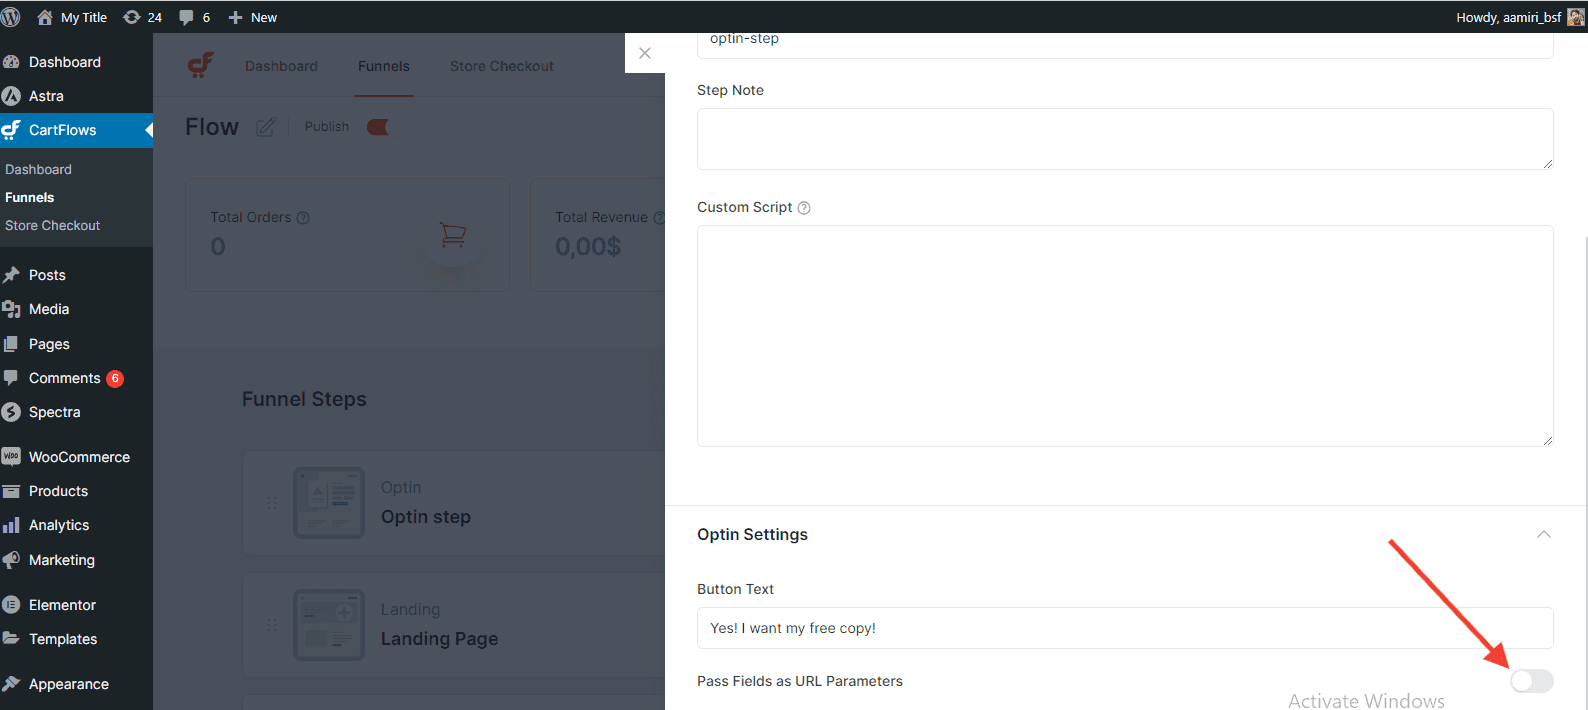The width and height of the screenshot is (1588, 710).
Task: Expand the WooCommerce sidebar menu
Action: [x=79, y=457]
